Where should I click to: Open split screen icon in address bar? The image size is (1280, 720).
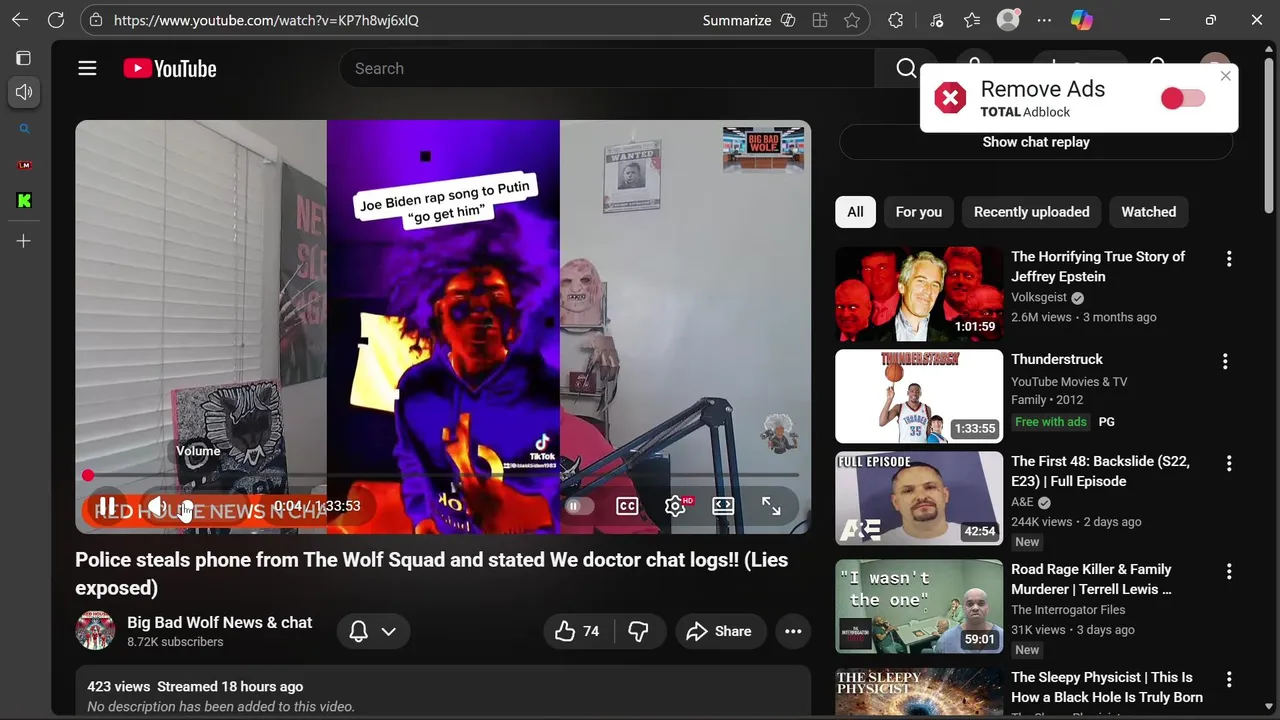click(820, 20)
